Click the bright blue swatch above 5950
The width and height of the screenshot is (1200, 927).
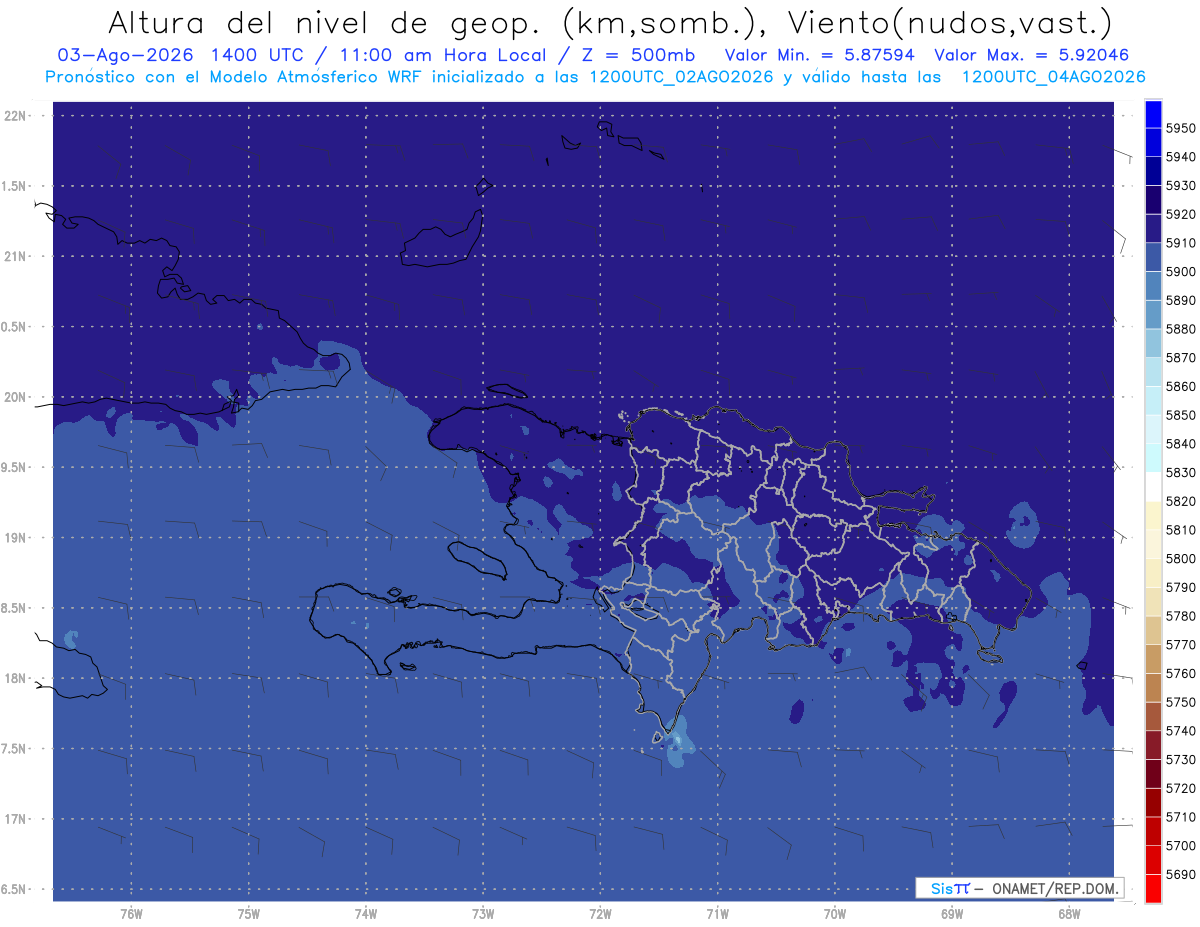coord(1153,114)
